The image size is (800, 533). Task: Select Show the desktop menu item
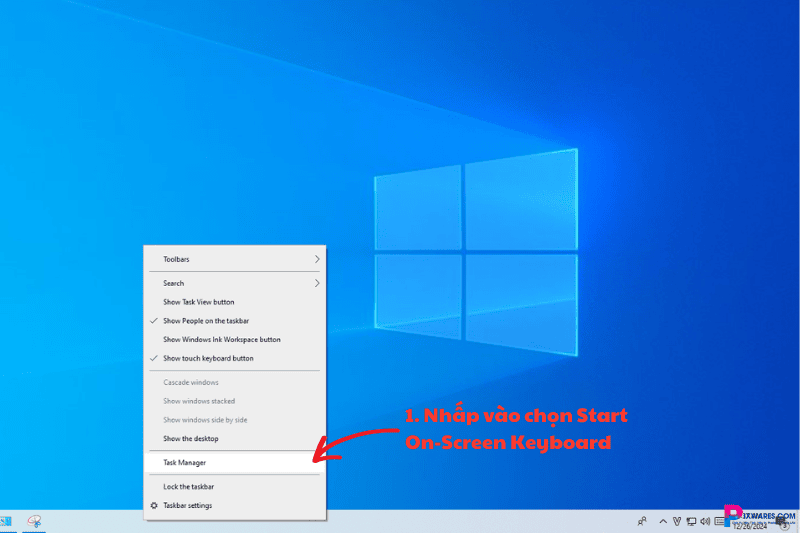click(x=190, y=439)
